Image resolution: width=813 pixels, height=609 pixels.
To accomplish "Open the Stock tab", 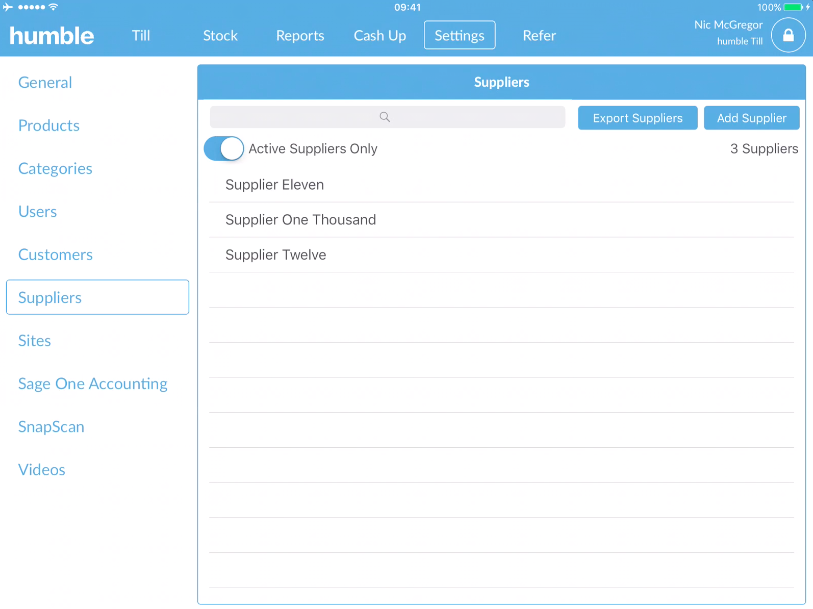I will (220, 35).
